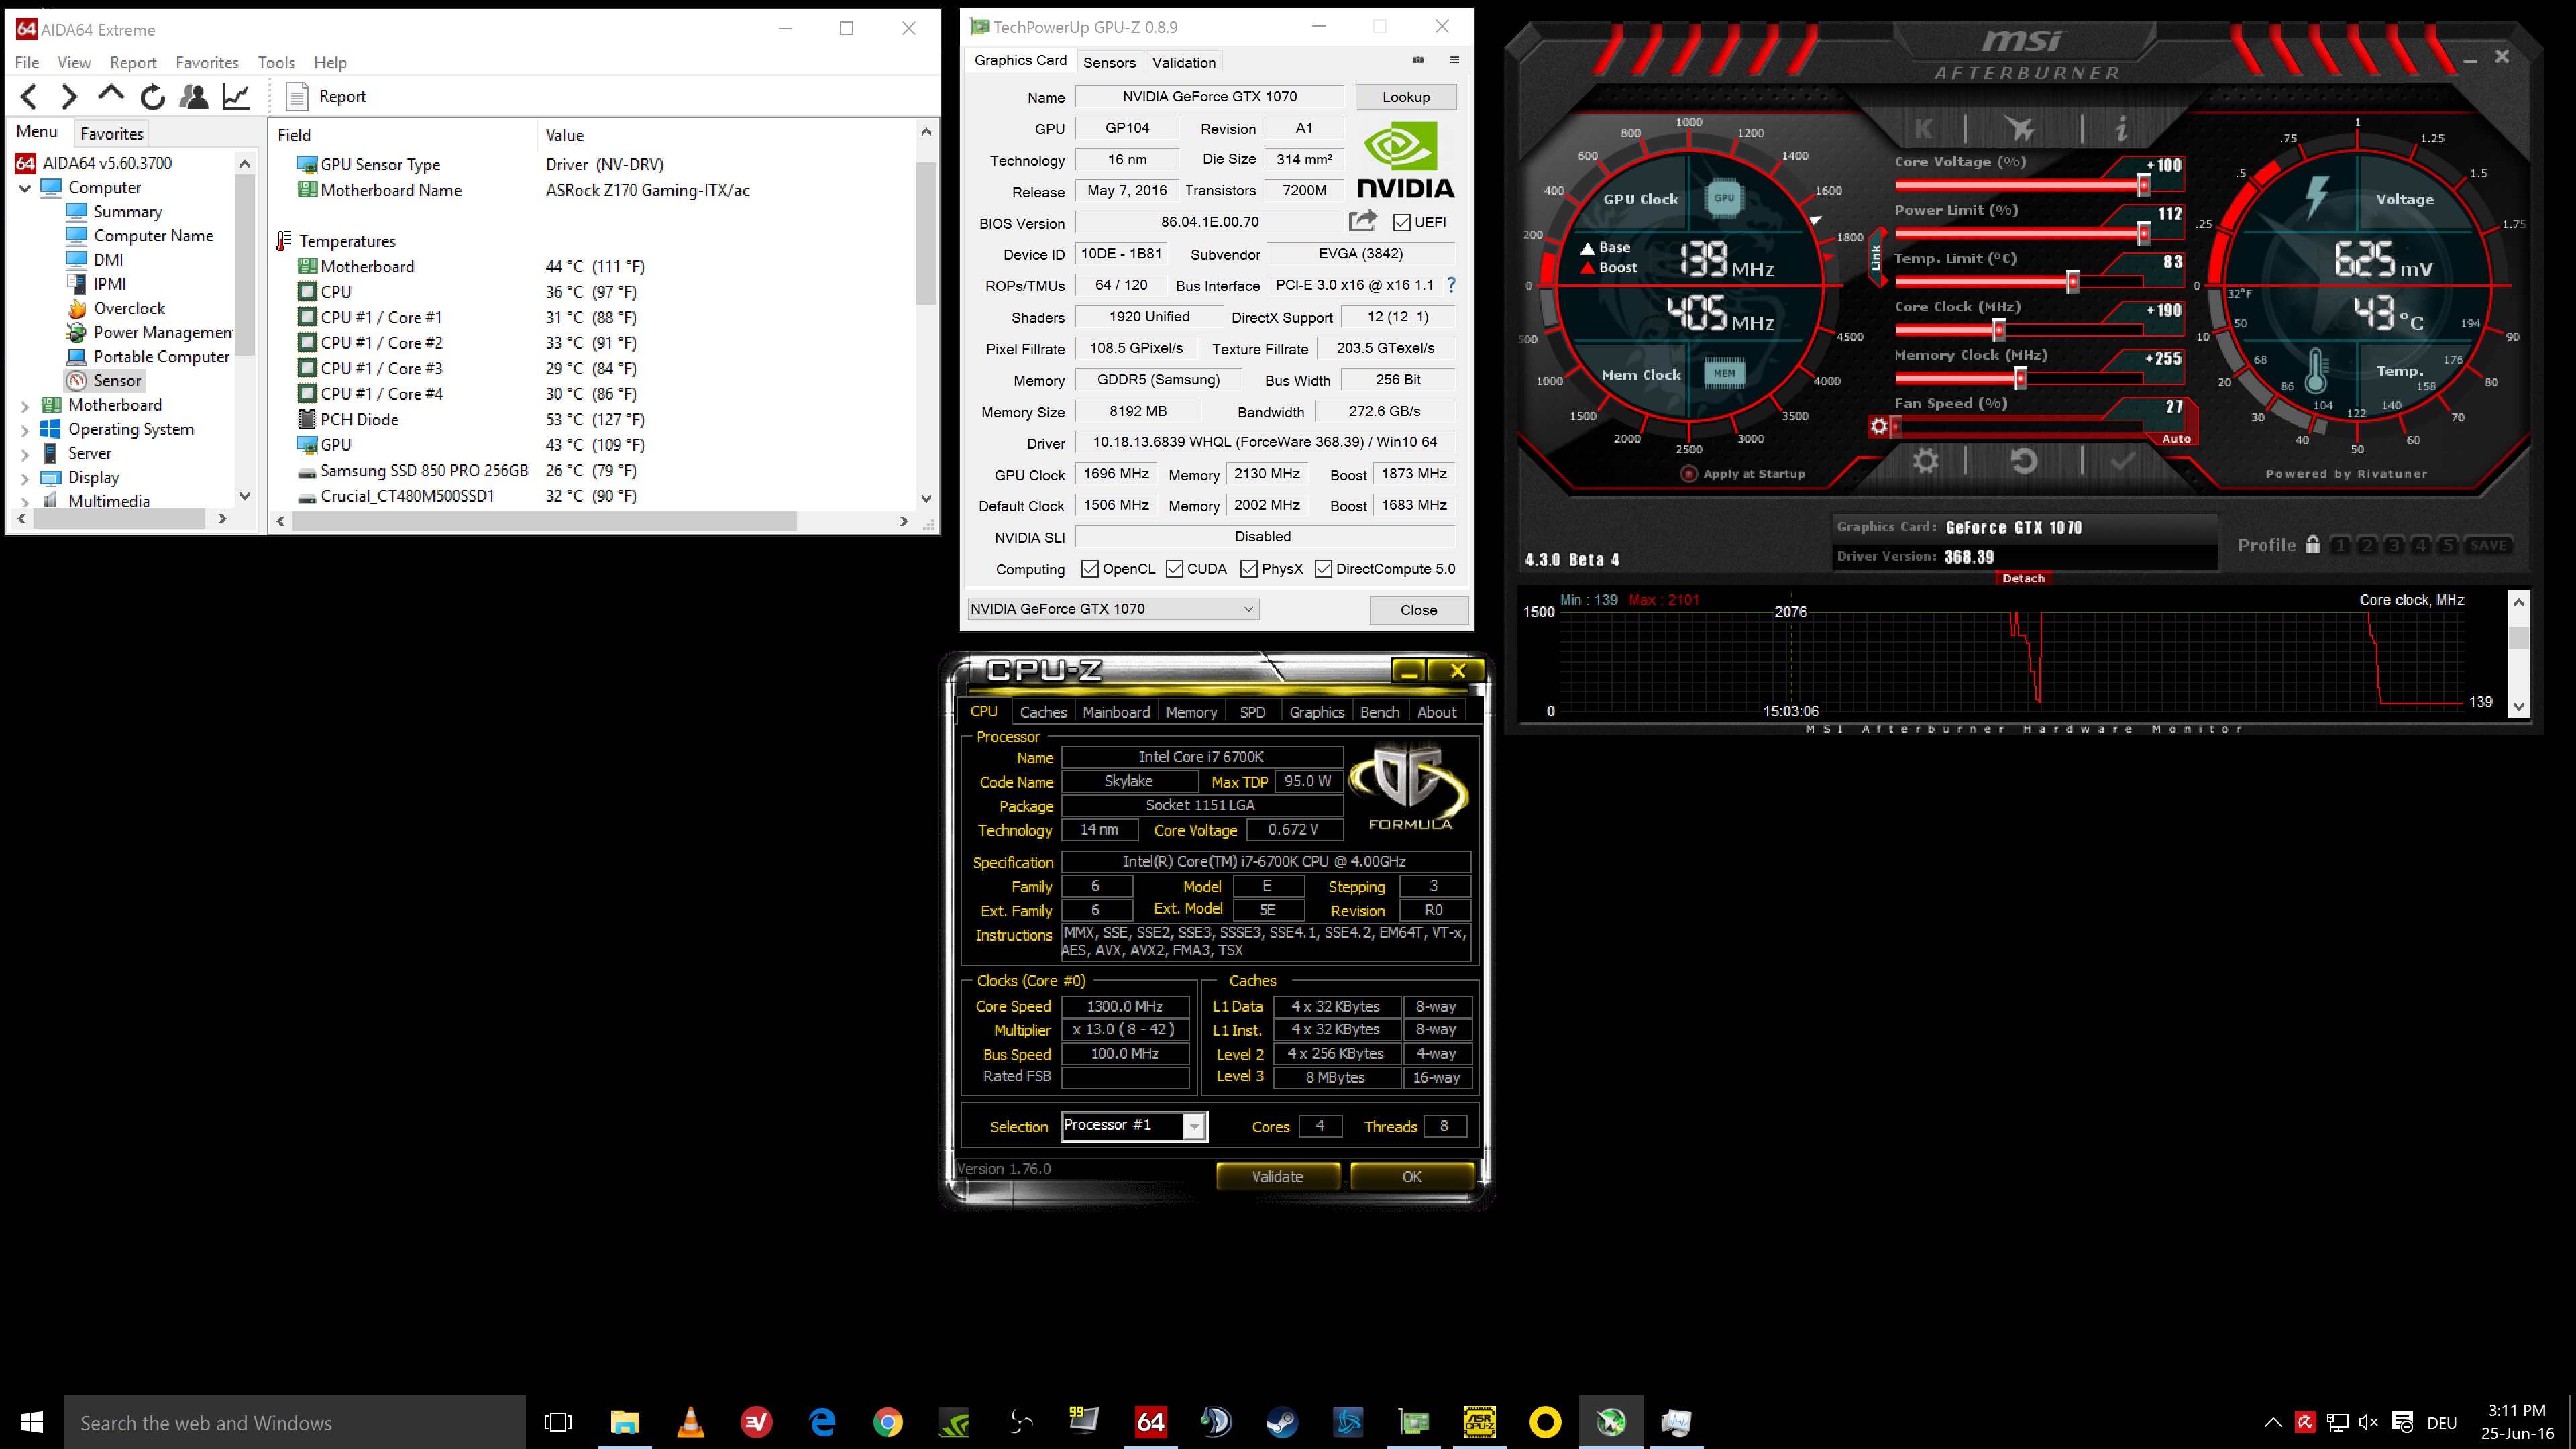2576x1449 pixels.
Task: Open fan speed settings gear
Action: [x=1879, y=427]
